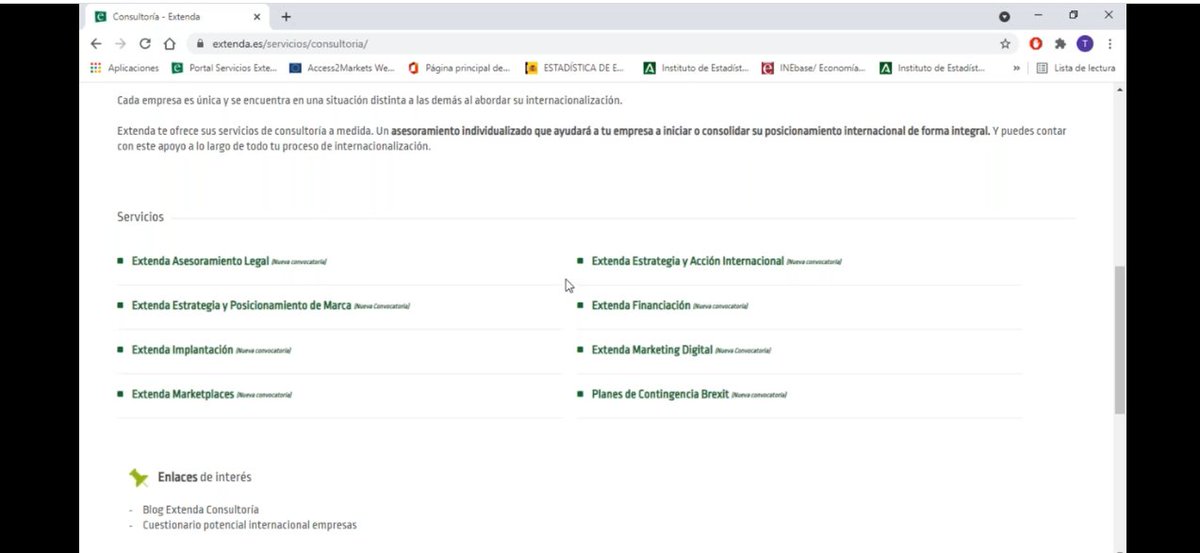Close the Consultoría - Extenda tab
This screenshot has height=553, width=1200.
[256, 17]
